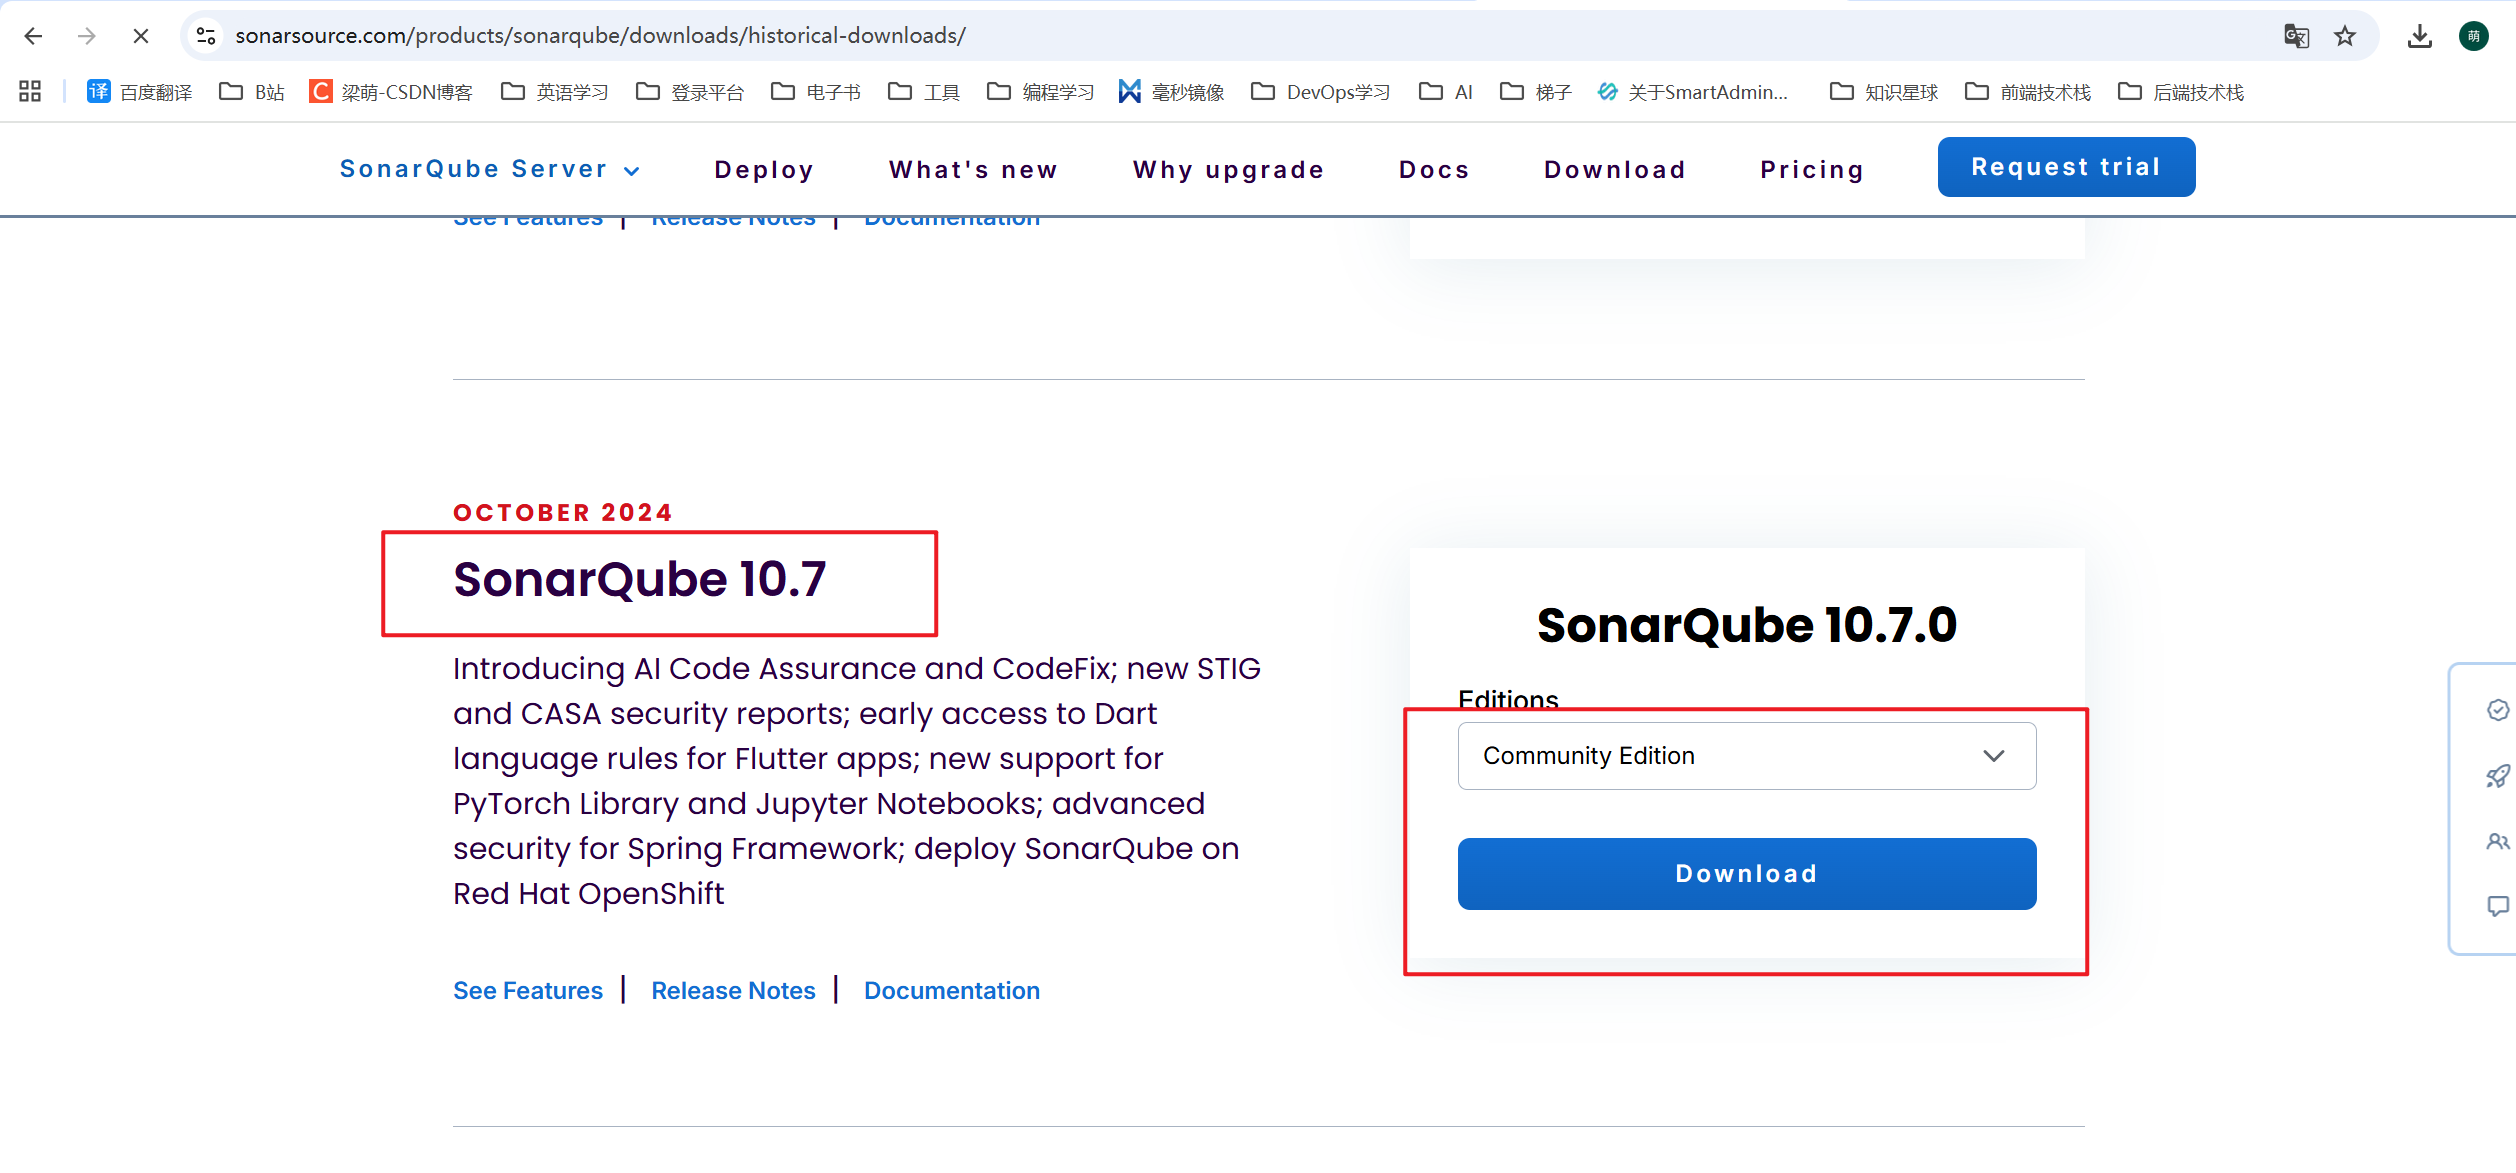Open the 编程学习 bookmark folder

(1040, 92)
